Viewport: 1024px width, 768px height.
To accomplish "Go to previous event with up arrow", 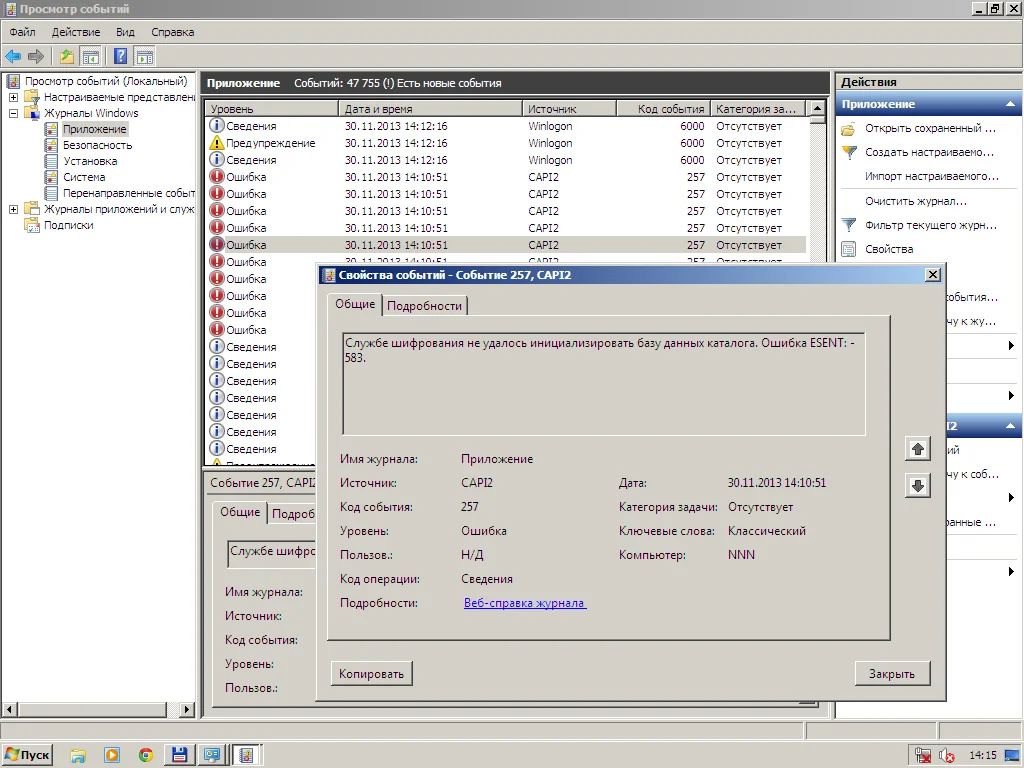I will point(917,449).
